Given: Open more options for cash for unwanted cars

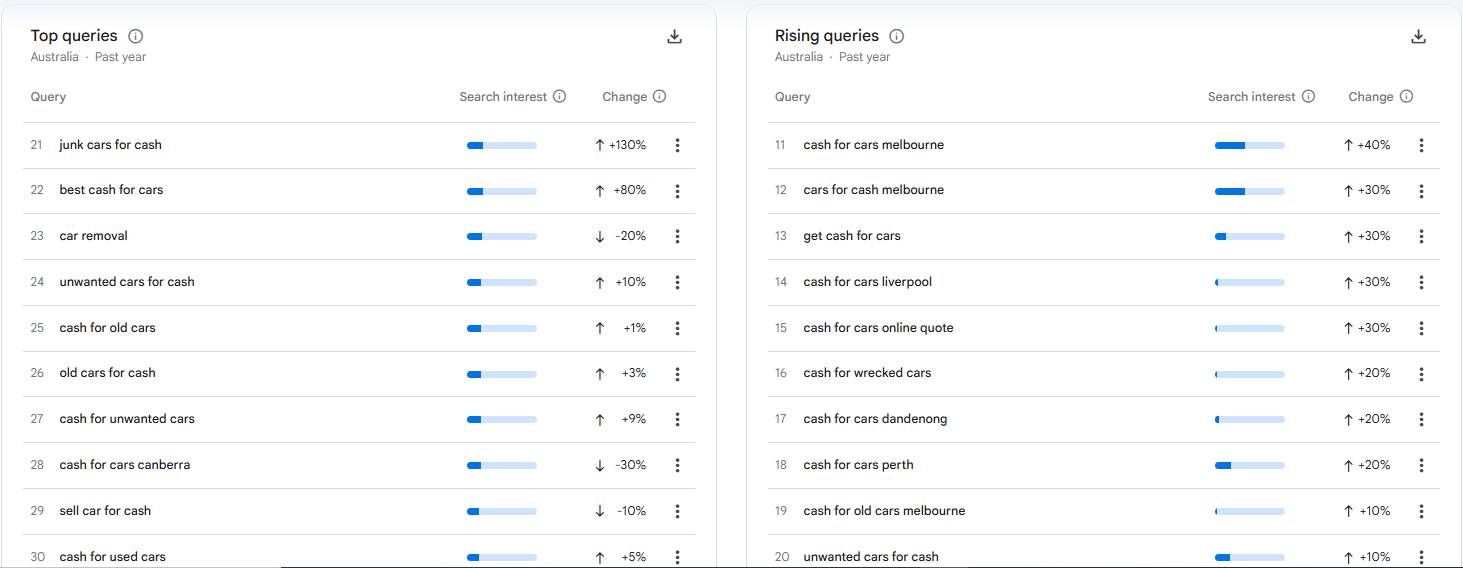Looking at the screenshot, I should click(677, 420).
